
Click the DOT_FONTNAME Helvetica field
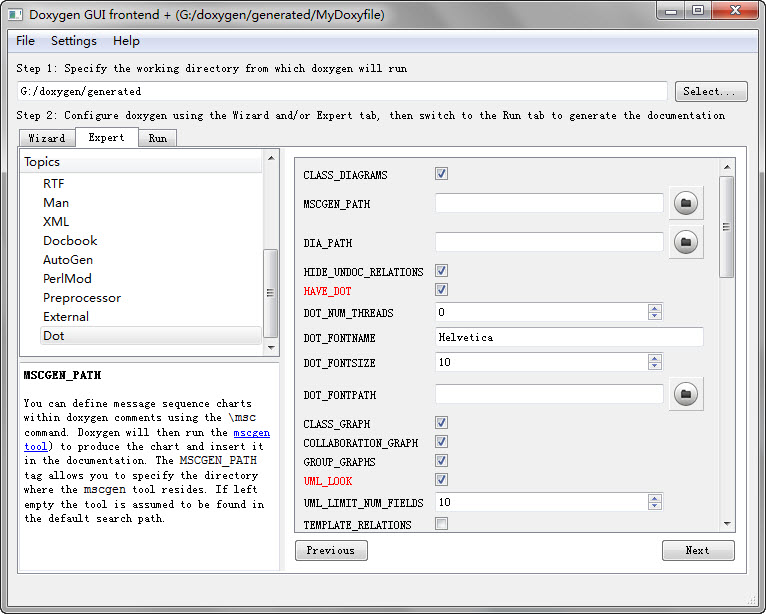click(569, 338)
